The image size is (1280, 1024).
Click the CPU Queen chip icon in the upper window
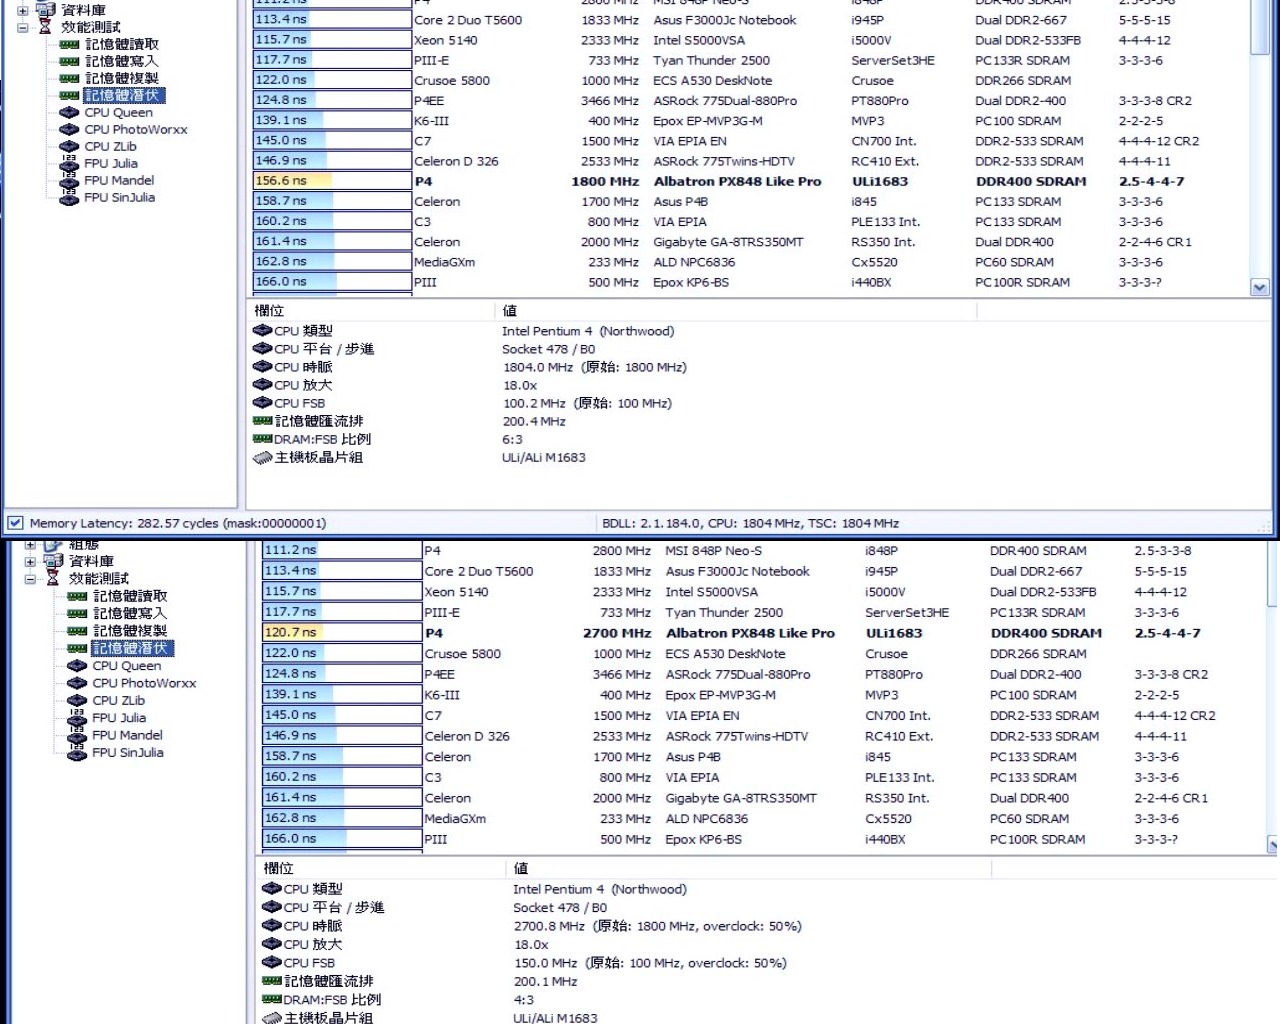69,112
